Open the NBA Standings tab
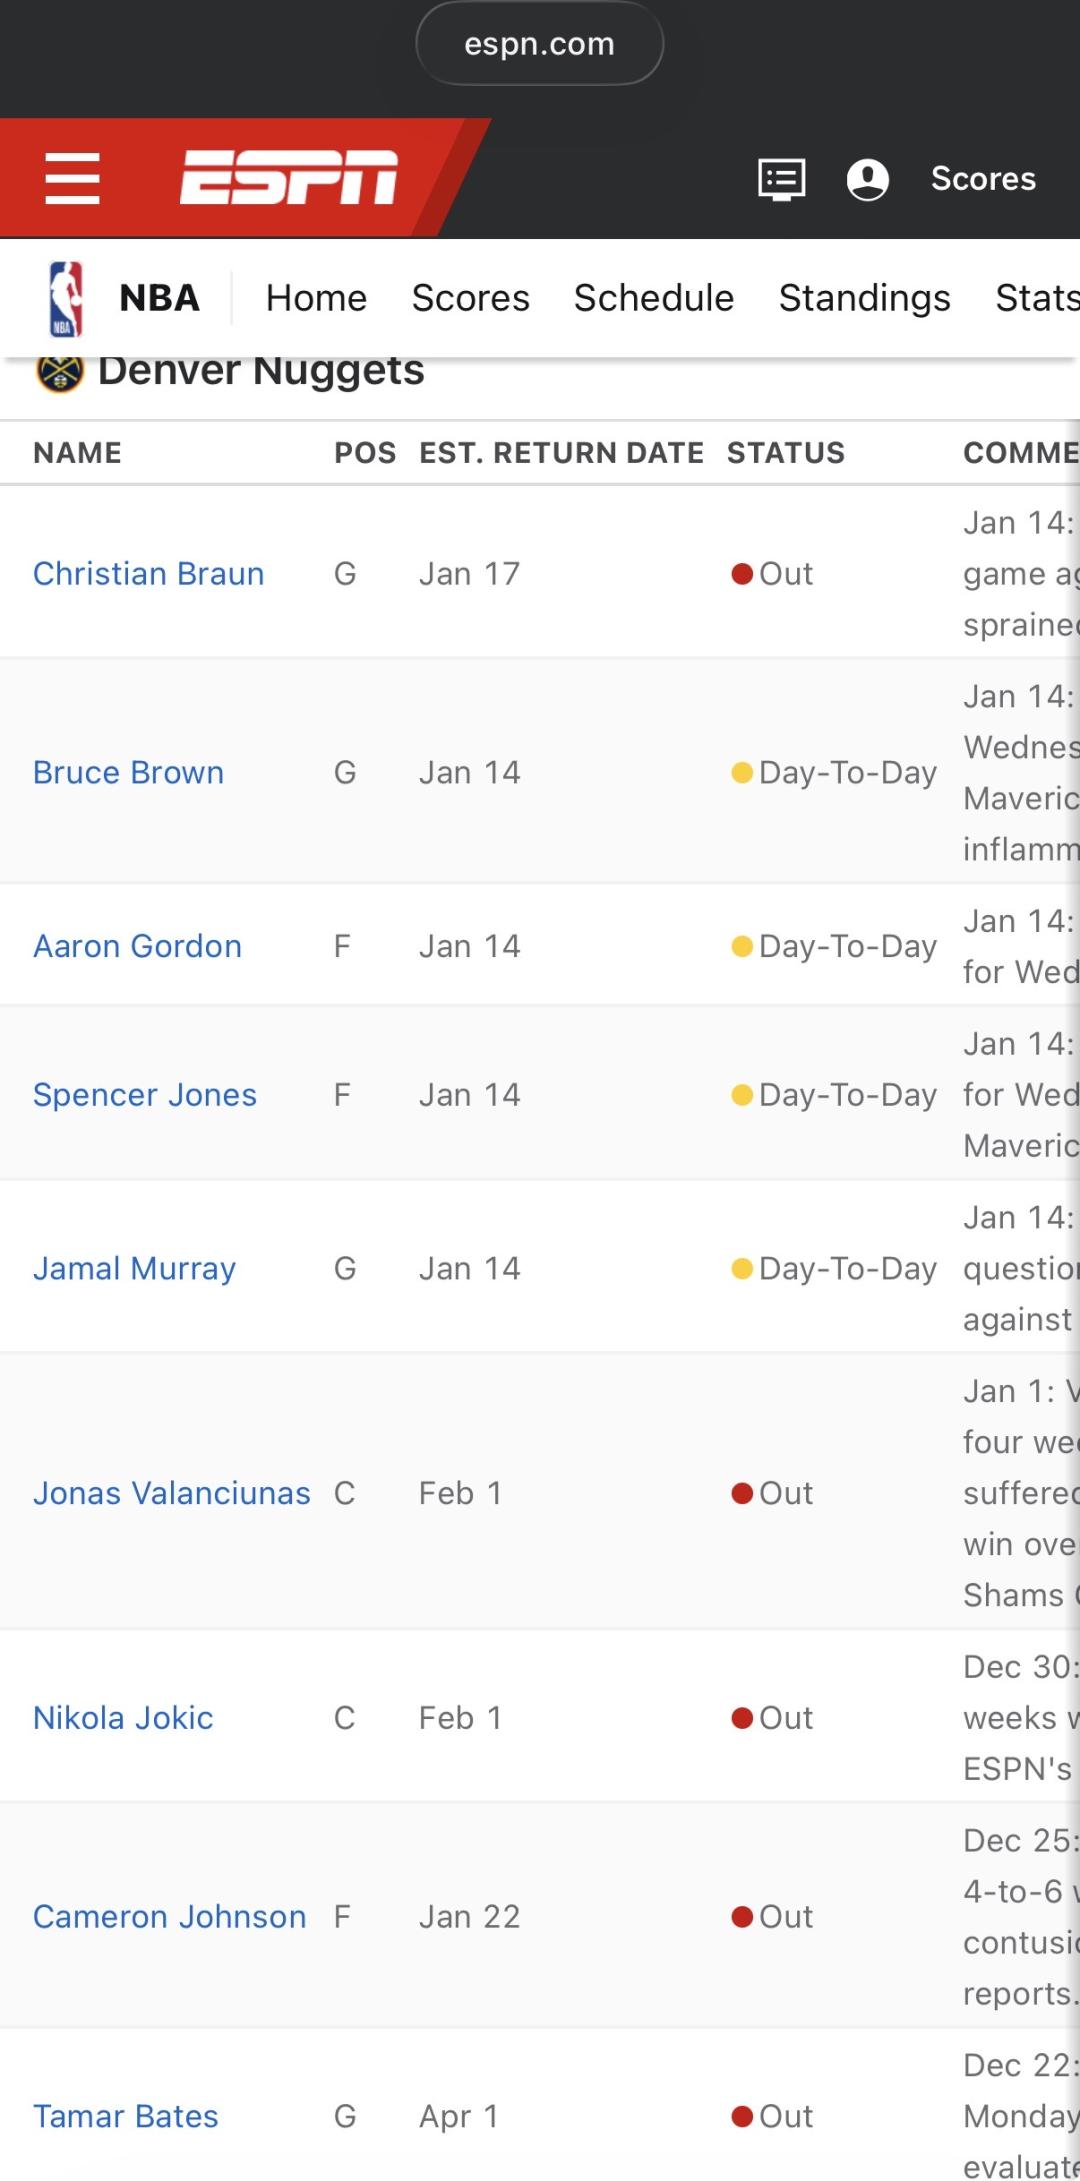 click(864, 298)
